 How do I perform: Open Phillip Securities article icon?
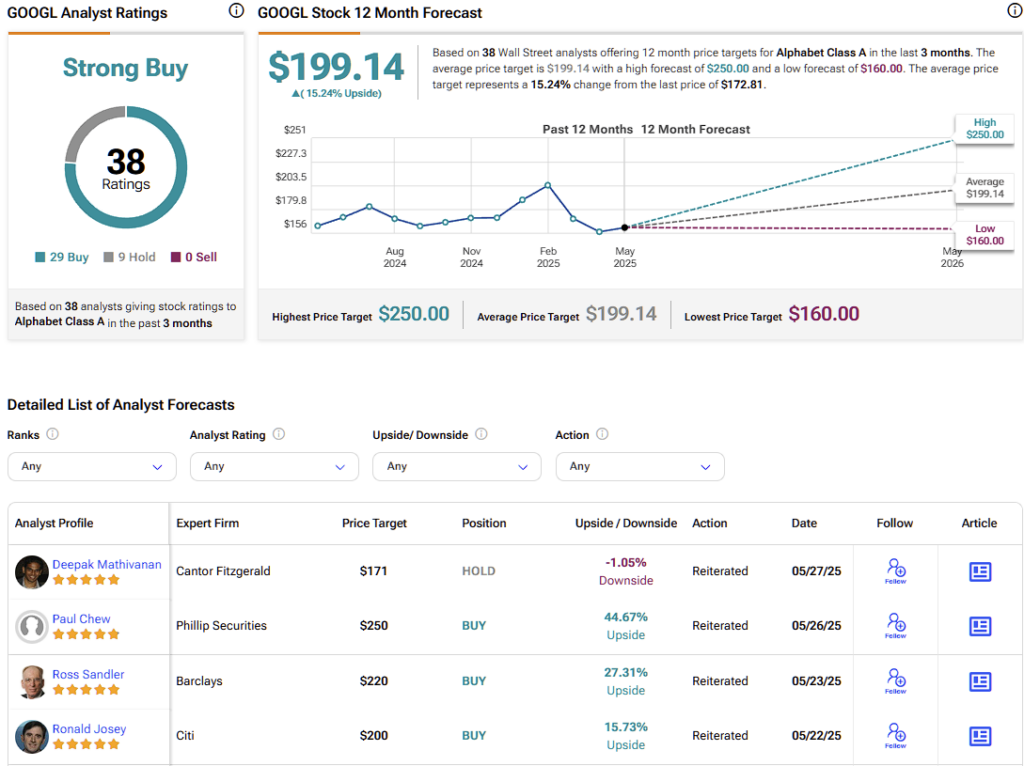[x=980, y=626]
